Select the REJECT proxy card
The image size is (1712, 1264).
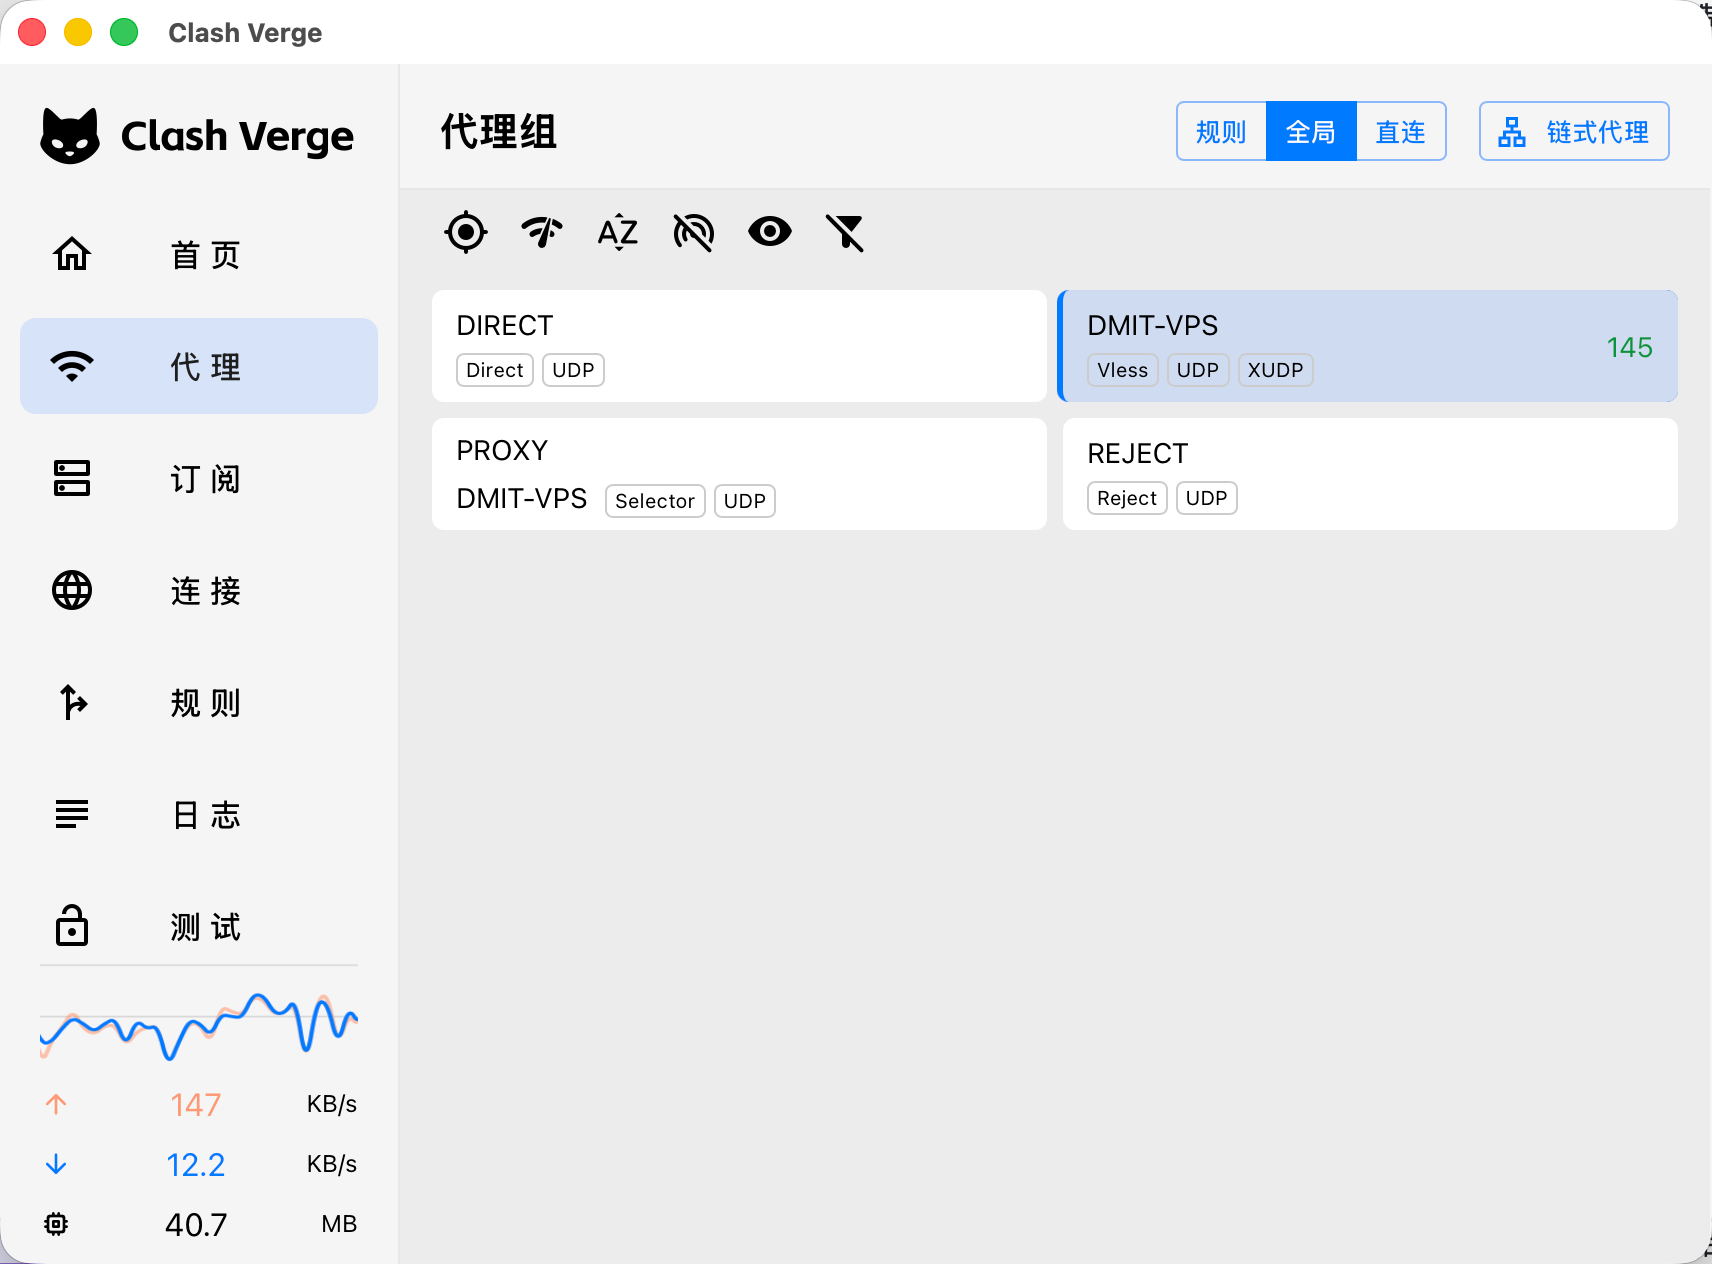tap(1370, 474)
